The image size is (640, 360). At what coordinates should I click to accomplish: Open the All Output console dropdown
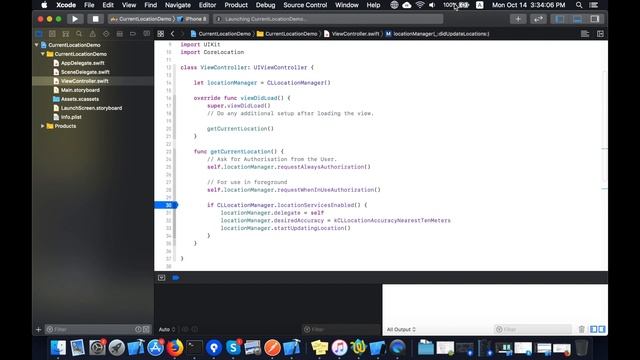pyautogui.click(x=401, y=329)
